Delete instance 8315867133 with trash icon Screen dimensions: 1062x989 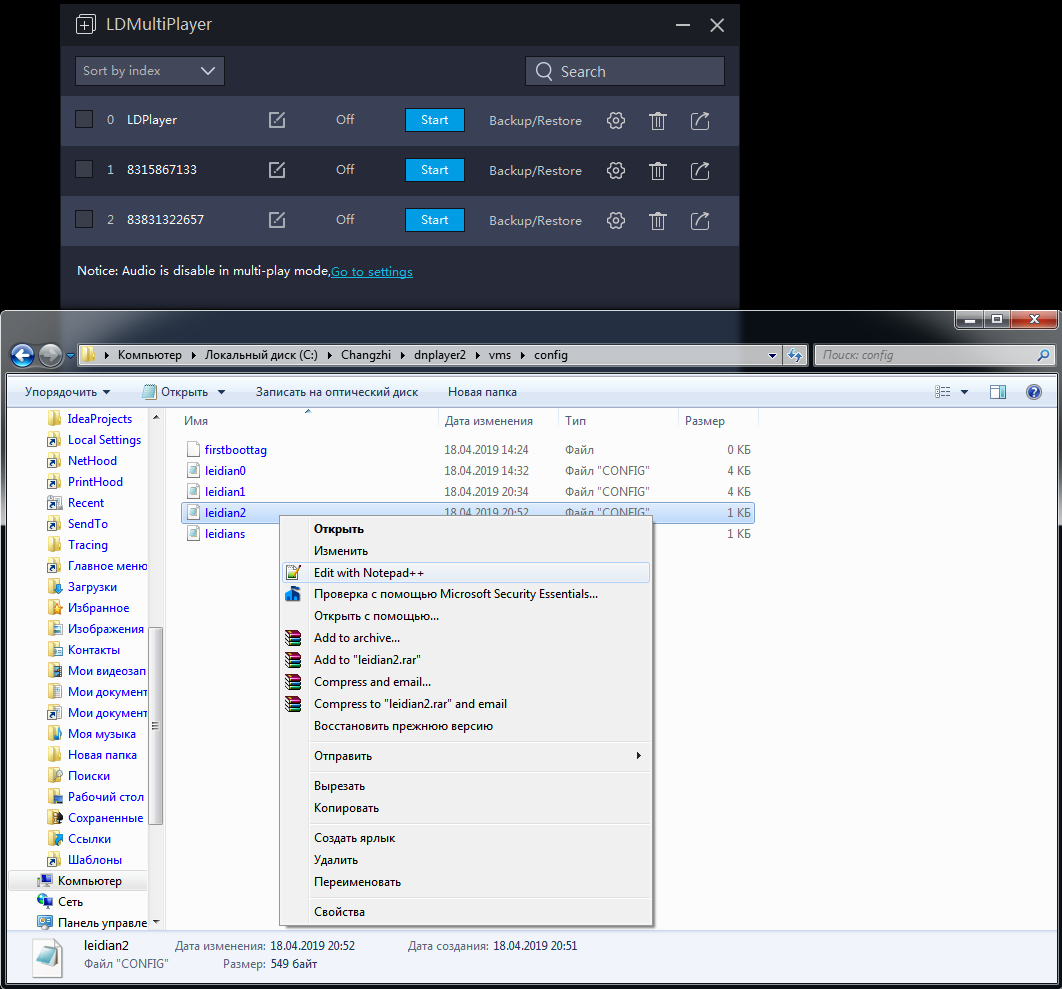tap(658, 171)
